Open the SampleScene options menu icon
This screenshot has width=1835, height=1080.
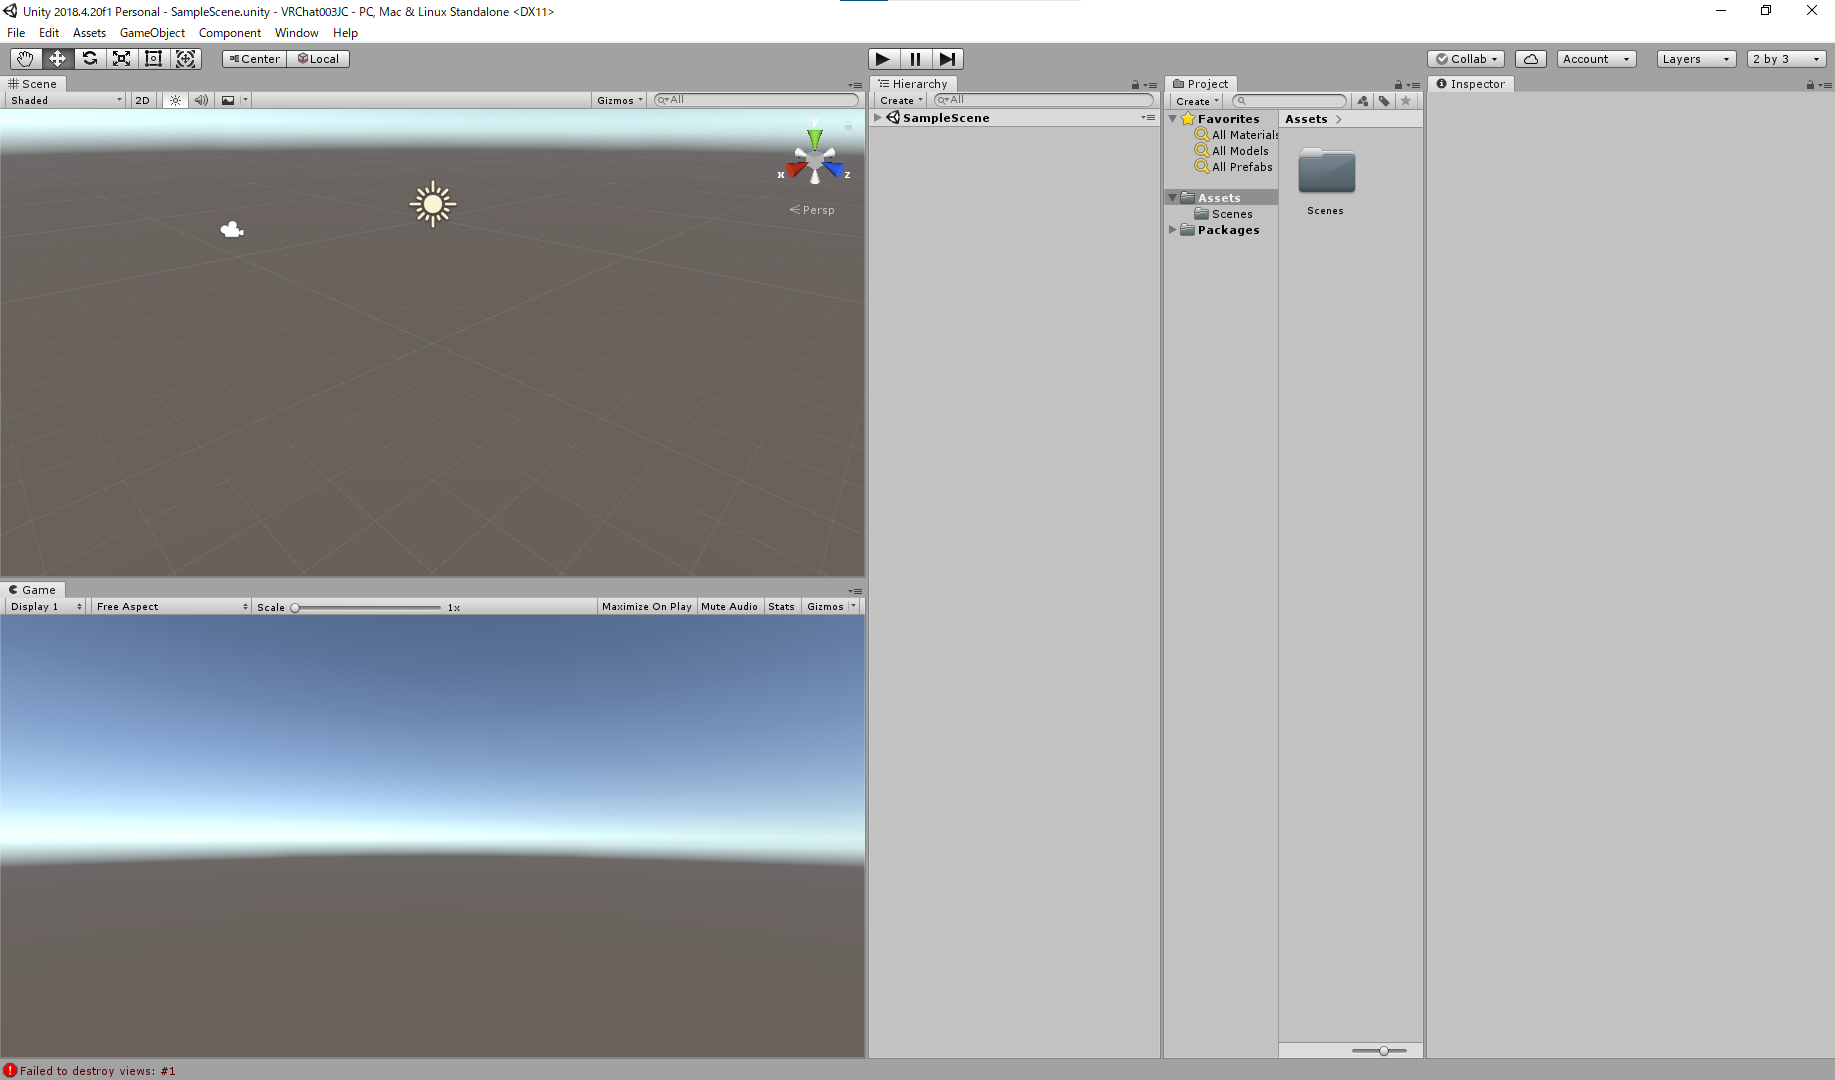(x=1148, y=118)
